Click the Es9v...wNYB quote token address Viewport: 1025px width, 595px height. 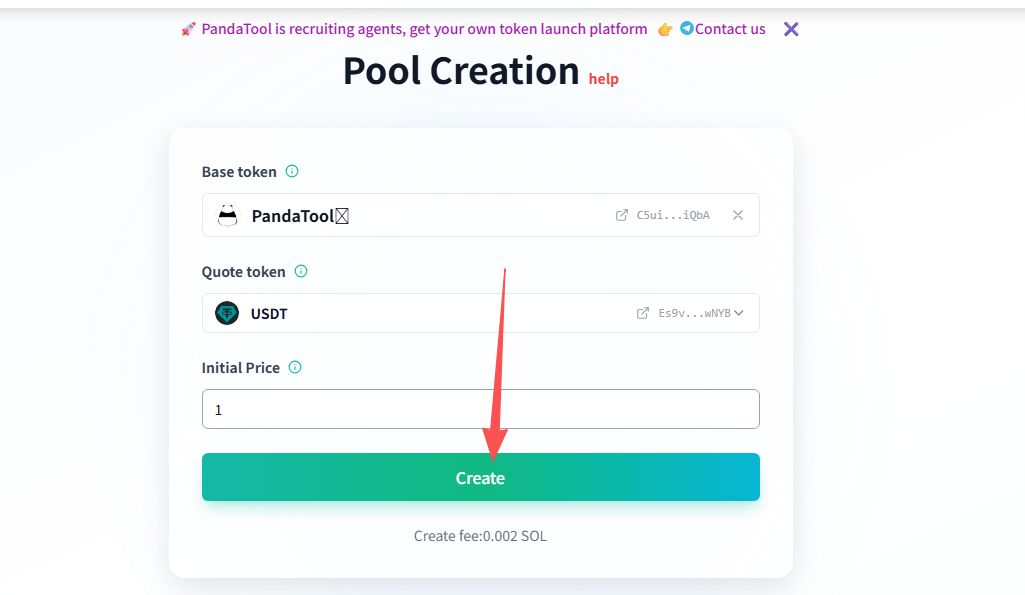coord(694,313)
